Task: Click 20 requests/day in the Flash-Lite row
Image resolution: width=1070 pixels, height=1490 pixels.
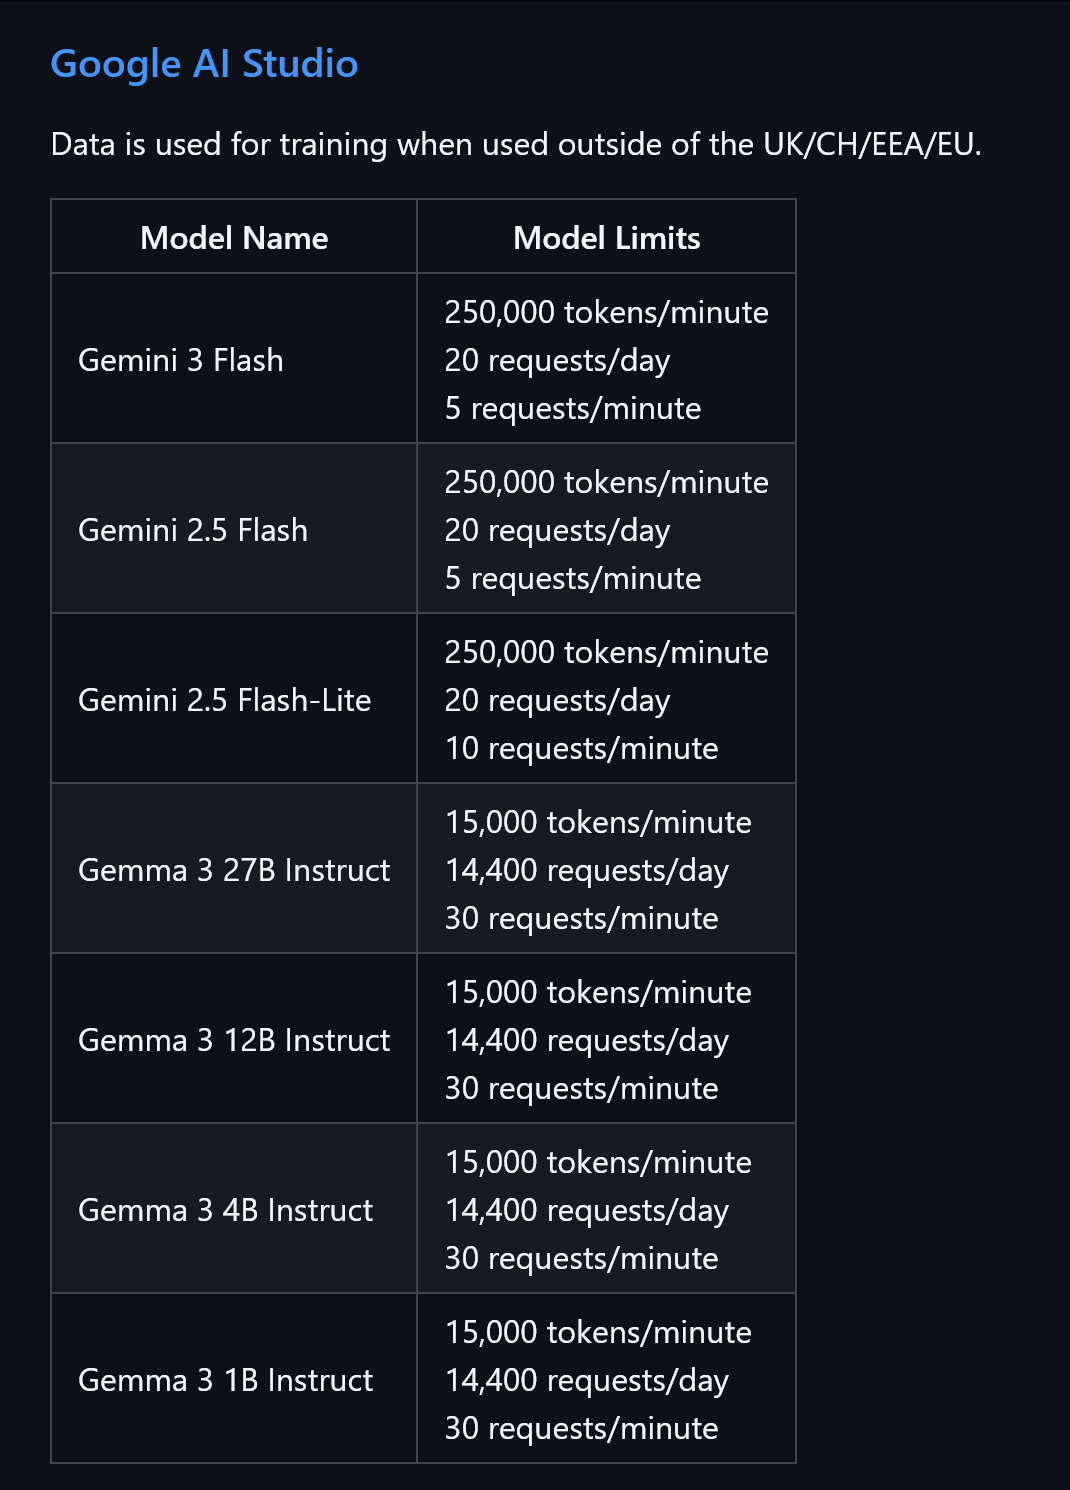Action: point(557,700)
